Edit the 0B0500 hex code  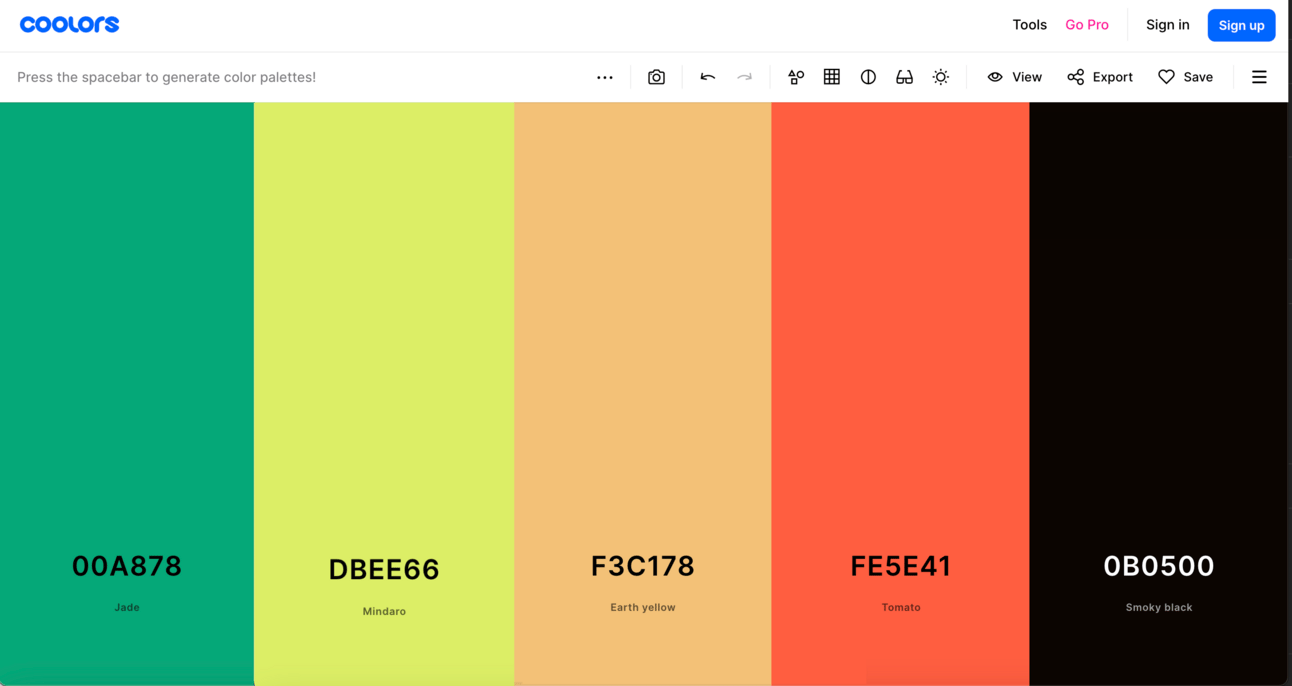point(1159,566)
